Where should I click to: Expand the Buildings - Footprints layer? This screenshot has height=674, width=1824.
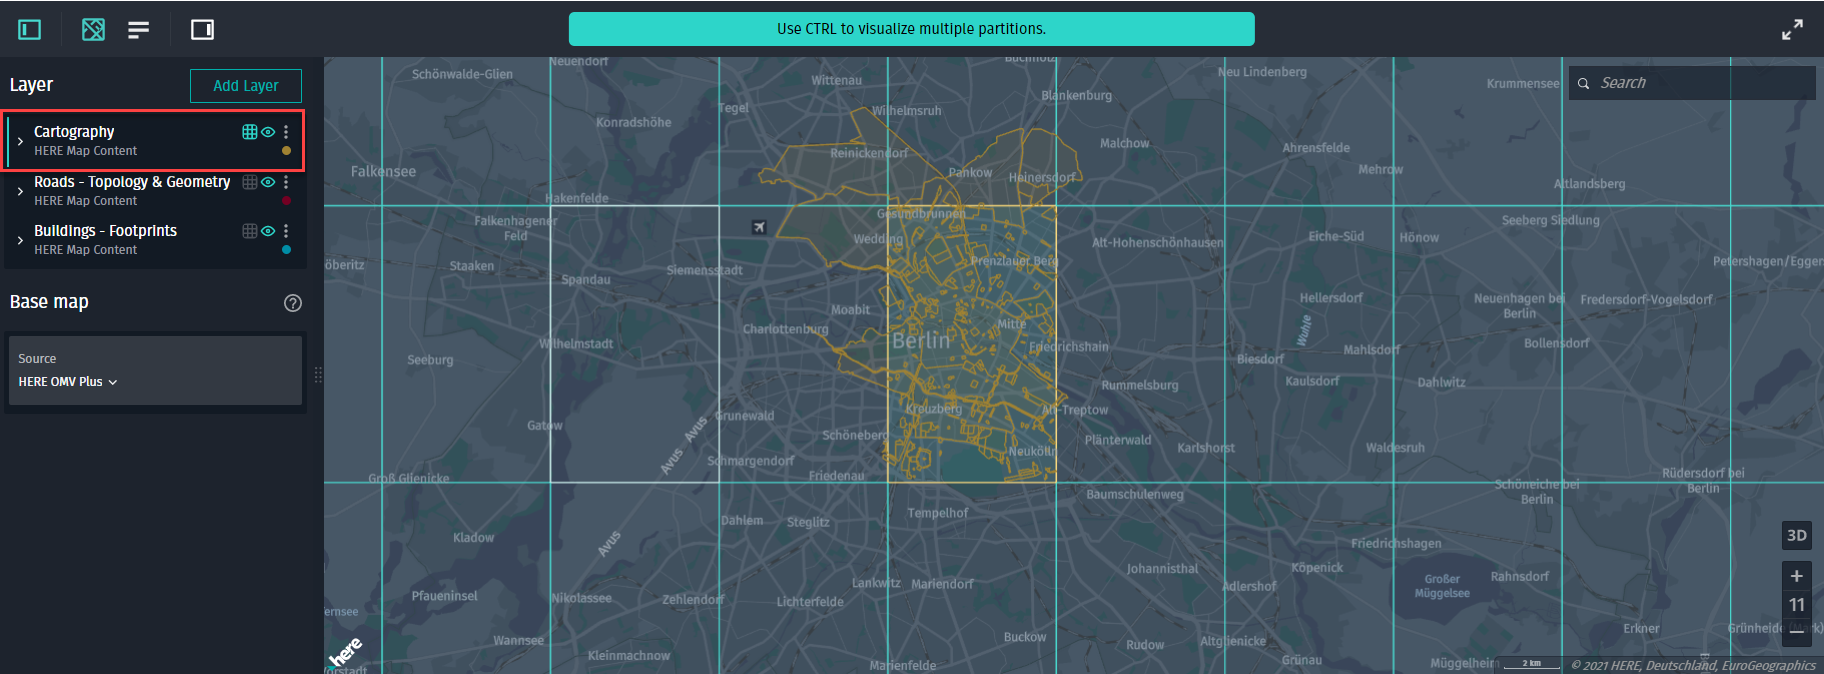20,240
